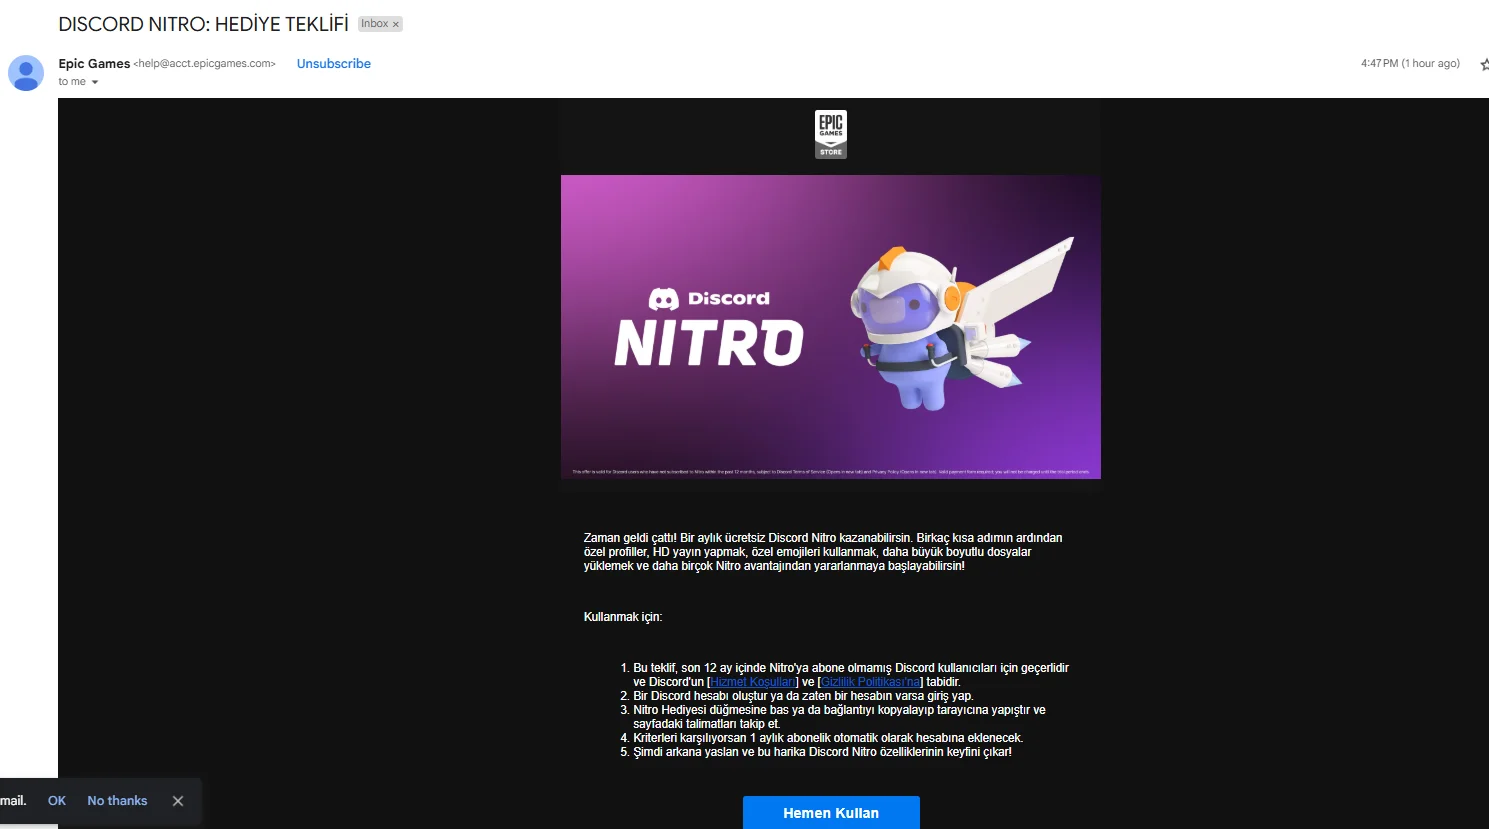
Task: Click the Hemen Kullan button
Action: 831,812
